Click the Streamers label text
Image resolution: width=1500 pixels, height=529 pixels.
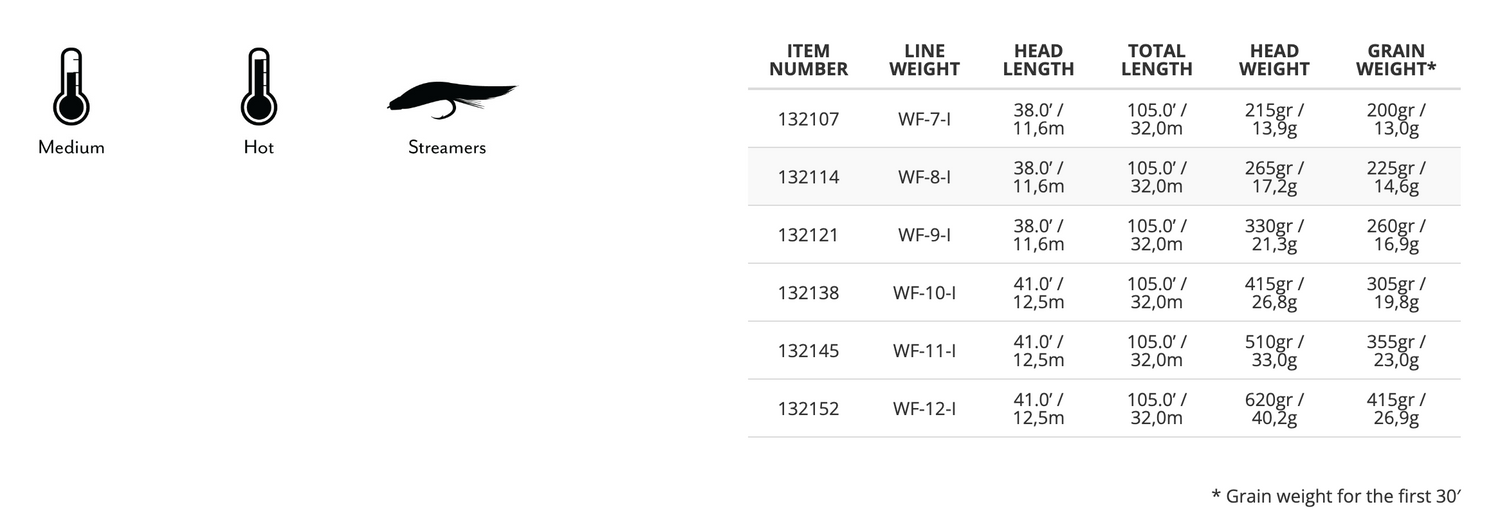[x=447, y=147]
